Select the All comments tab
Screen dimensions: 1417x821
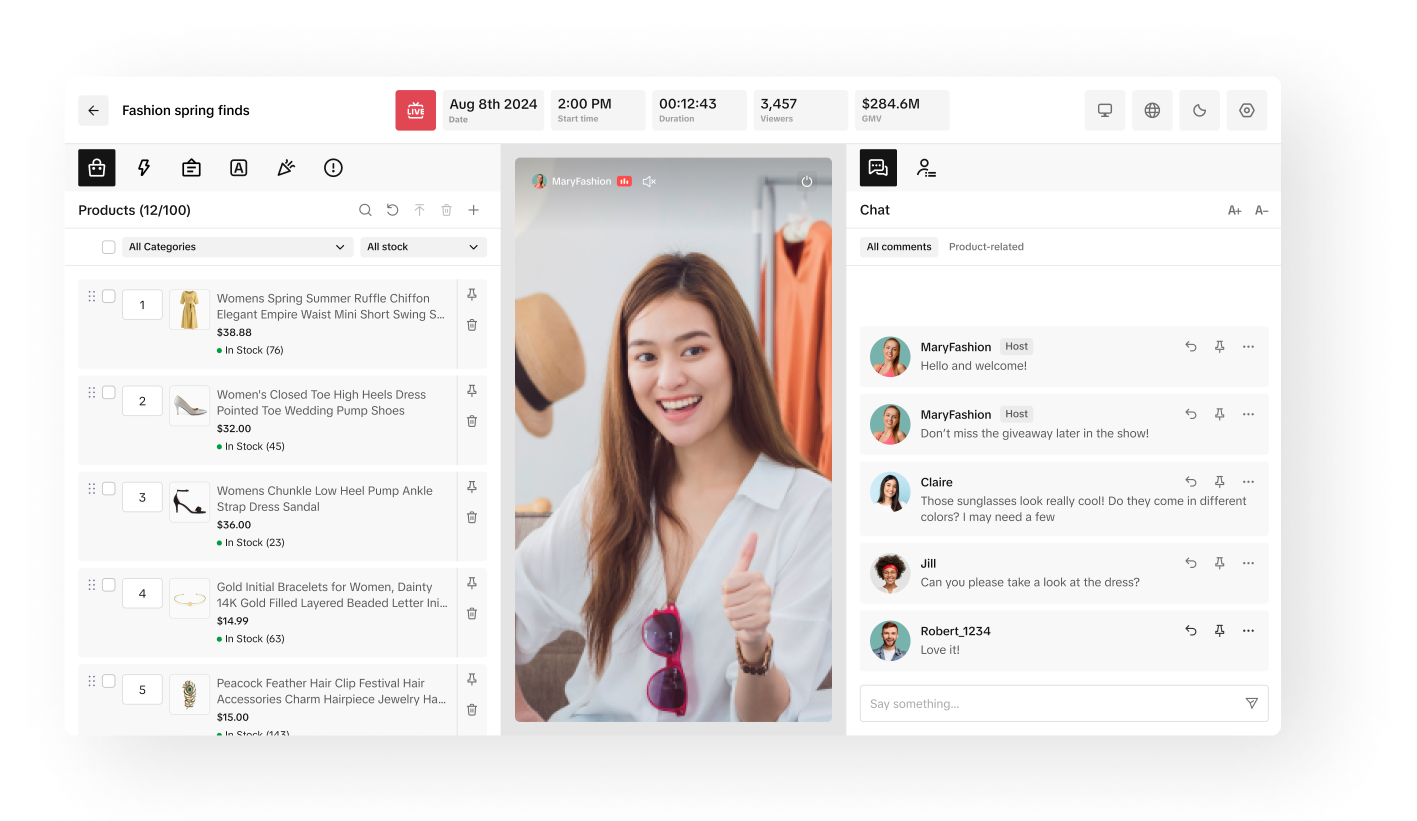(898, 247)
